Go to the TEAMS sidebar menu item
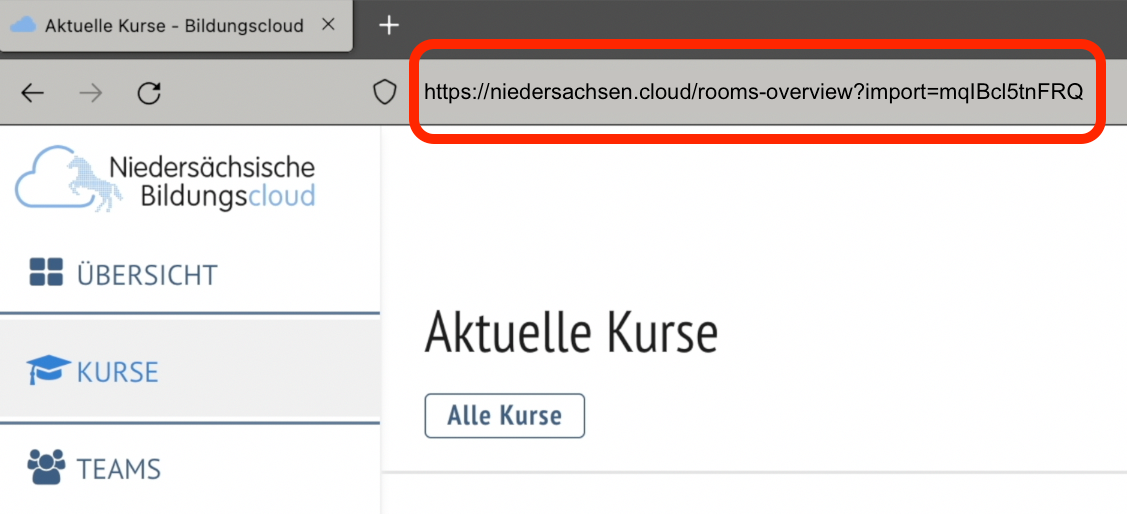This screenshot has height=514, width=1127. pos(119,469)
